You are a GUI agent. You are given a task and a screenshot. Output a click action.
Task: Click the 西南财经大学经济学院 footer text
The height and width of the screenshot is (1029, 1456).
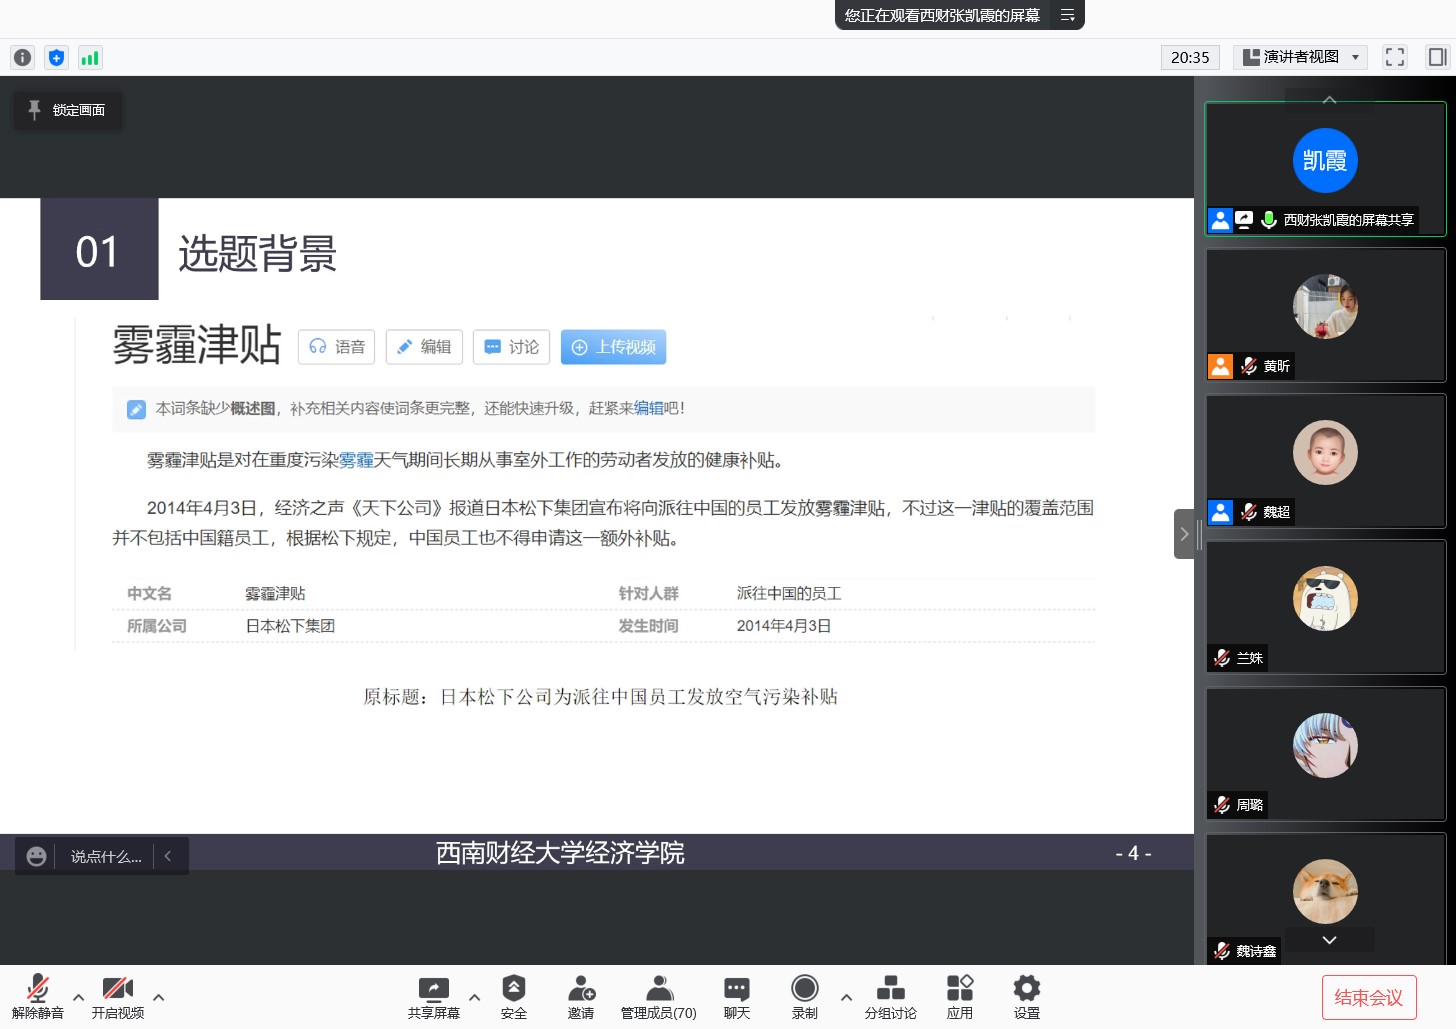coord(560,853)
